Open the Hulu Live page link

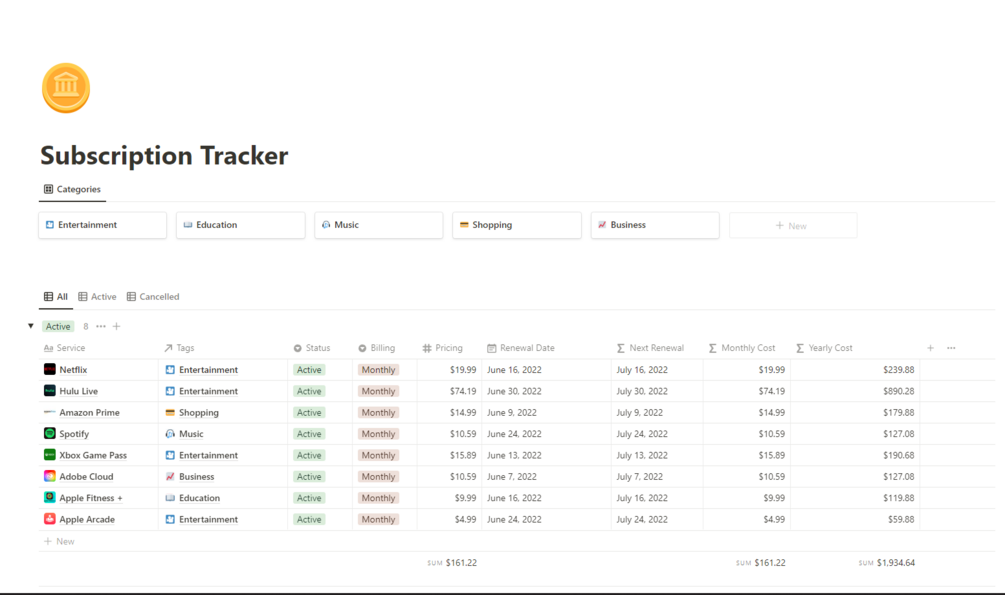point(79,391)
